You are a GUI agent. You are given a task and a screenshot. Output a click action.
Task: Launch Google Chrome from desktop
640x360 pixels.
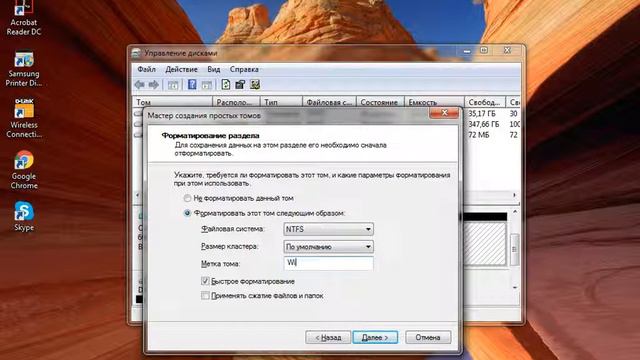tap(24, 170)
